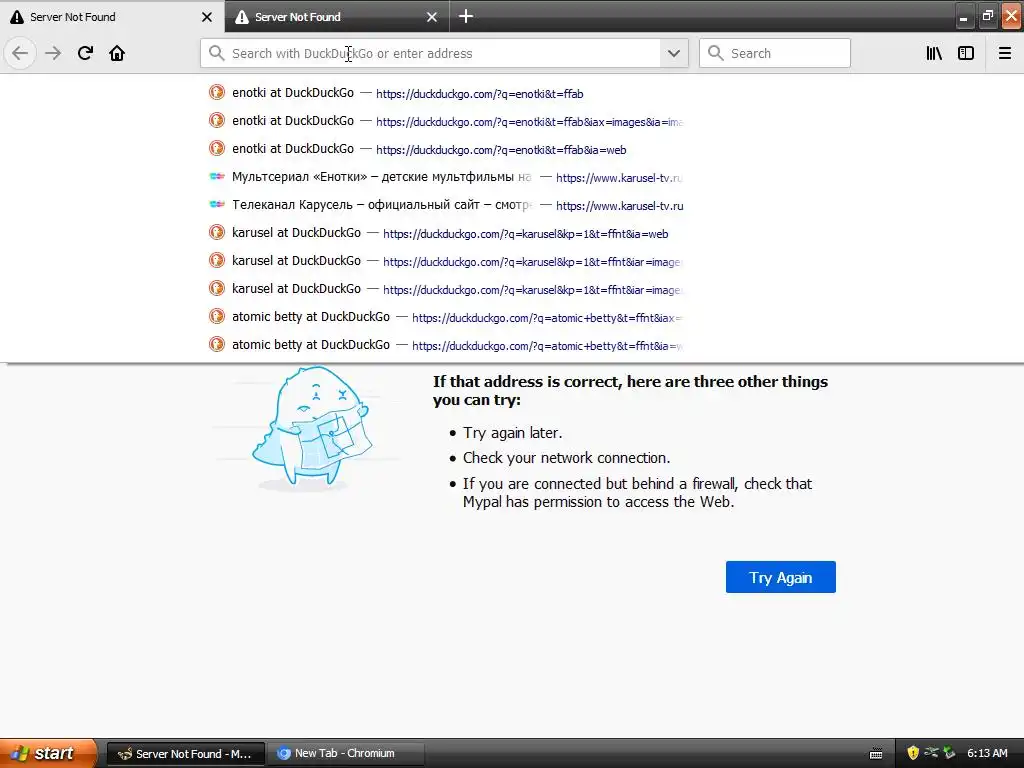The image size is (1024, 768).
Task: Open the home page
Action: point(117,53)
